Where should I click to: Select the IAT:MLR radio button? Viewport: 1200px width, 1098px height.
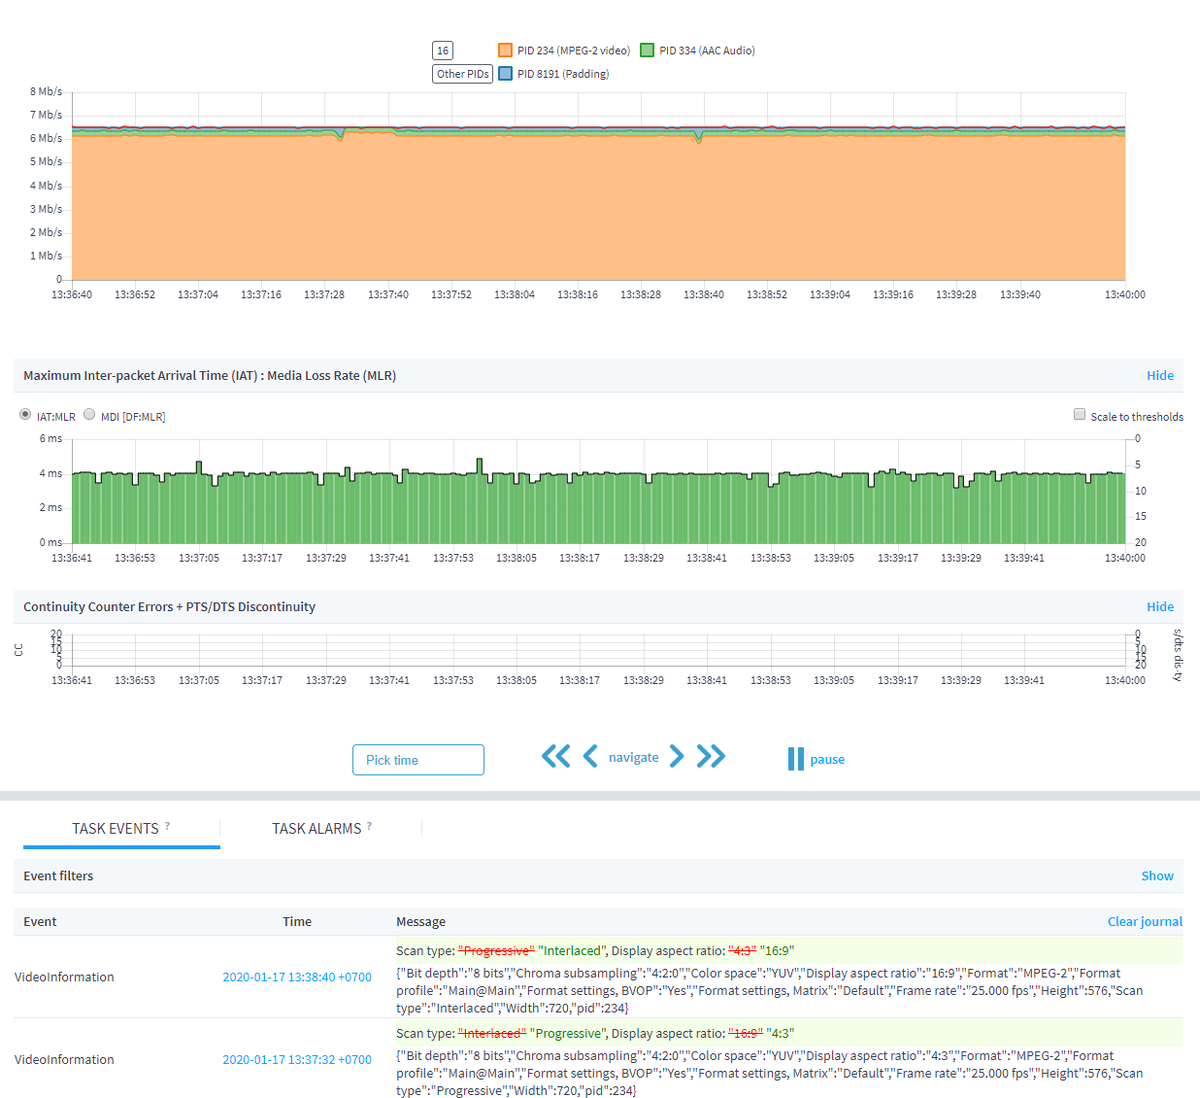click(x=25, y=414)
